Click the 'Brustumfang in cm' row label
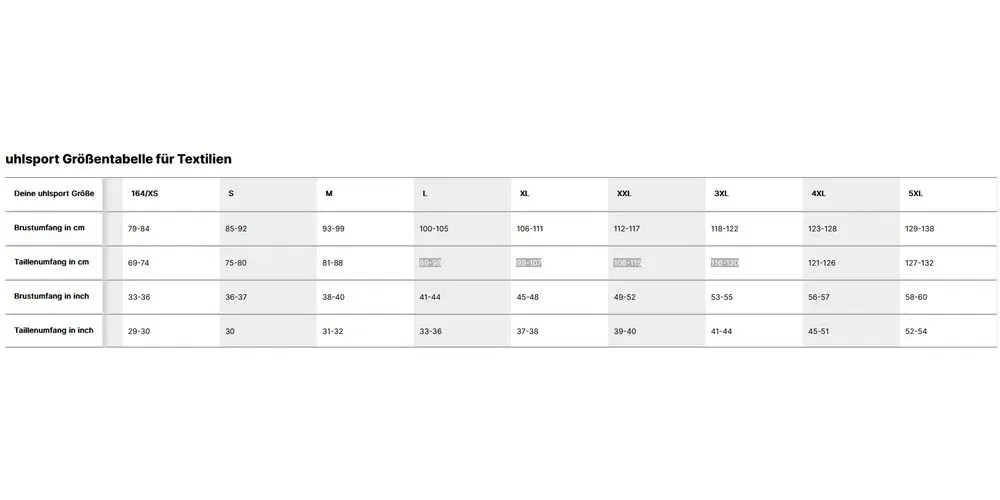This screenshot has width=1000, height=500. point(49,228)
